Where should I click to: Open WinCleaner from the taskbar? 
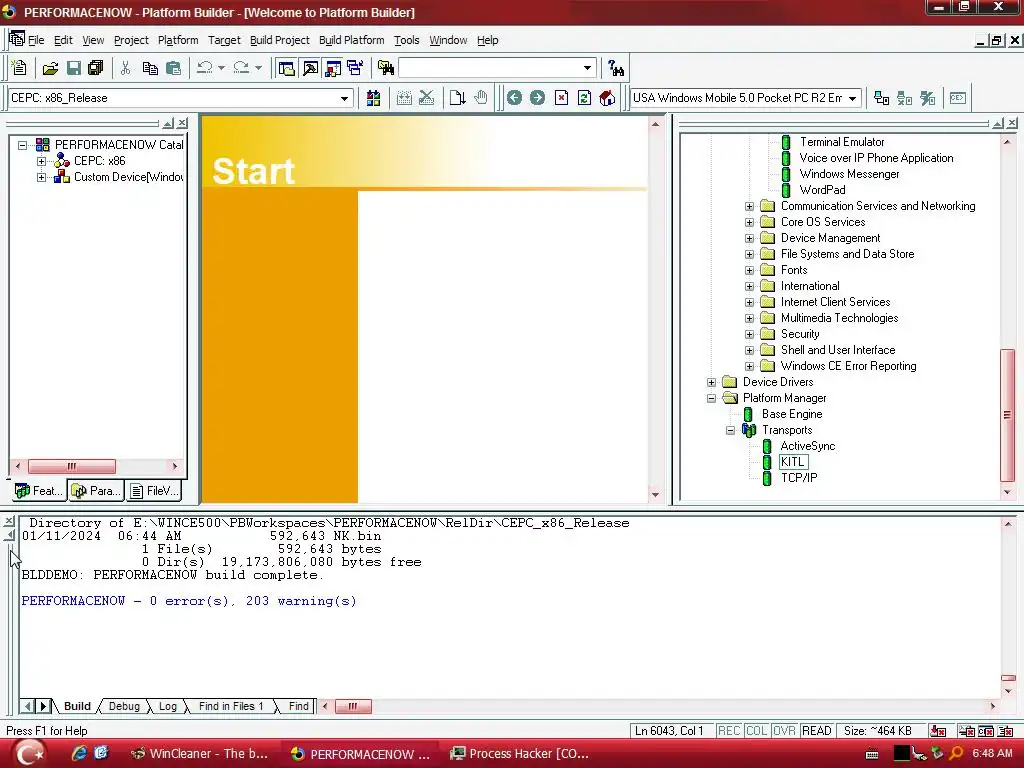[x=200, y=754]
